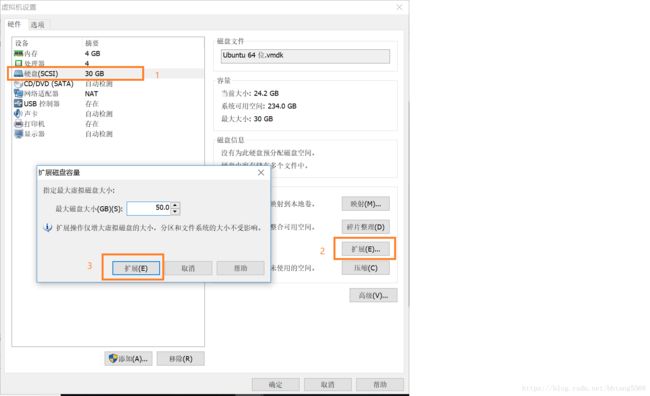Click the available space '234.0 GB' text

pyautogui.click(x=282, y=106)
